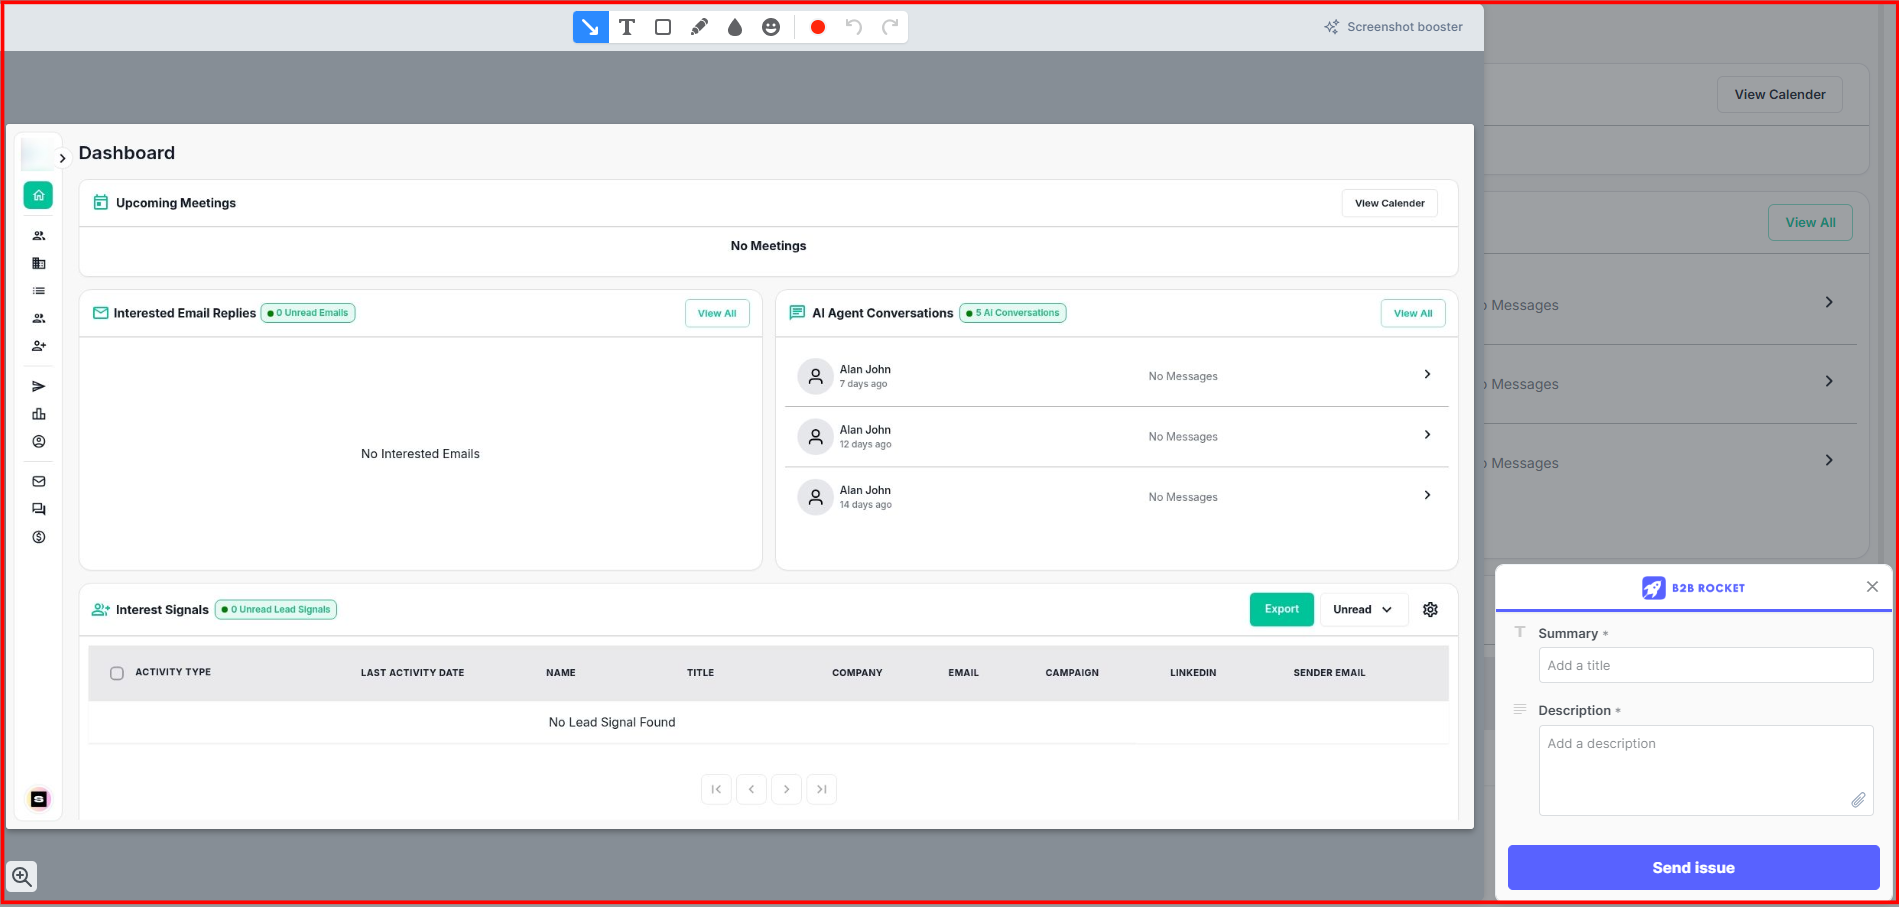Viewport: 1899px width, 907px height.
Task: Open the send campaigns sidebar item
Action: tap(39, 386)
